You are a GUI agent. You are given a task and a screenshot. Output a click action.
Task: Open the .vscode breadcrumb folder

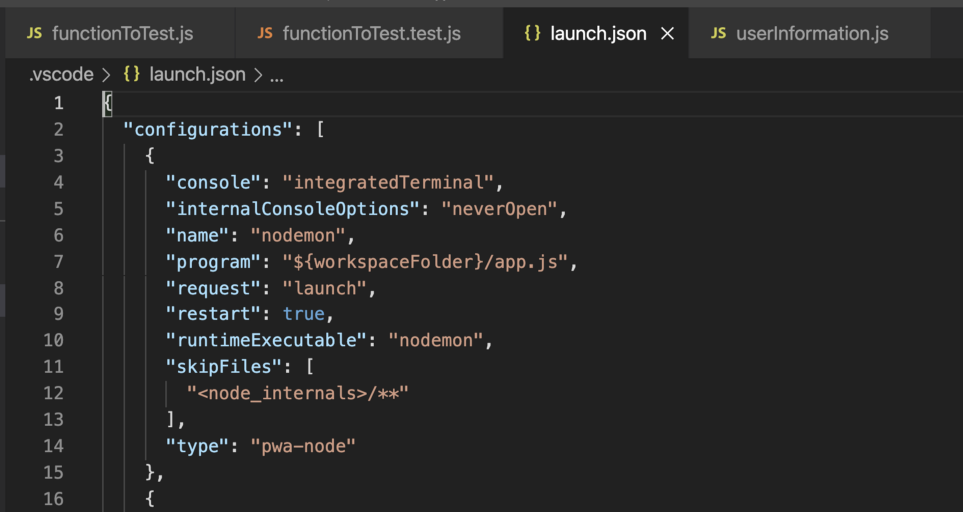tap(60, 75)
